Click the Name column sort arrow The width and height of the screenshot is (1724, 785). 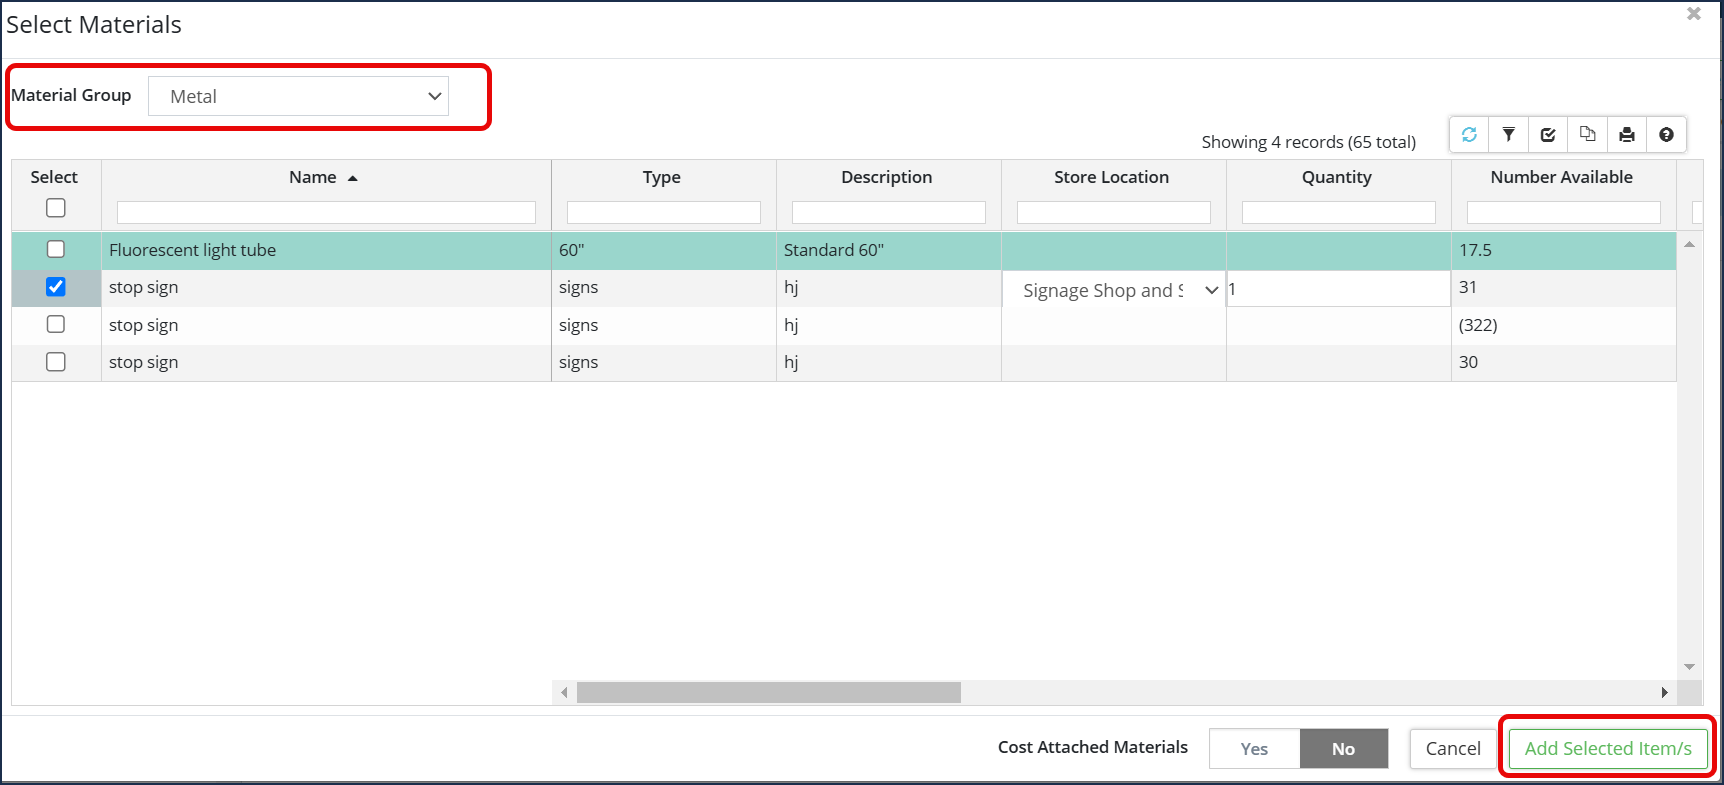click(x=352, y=178)
